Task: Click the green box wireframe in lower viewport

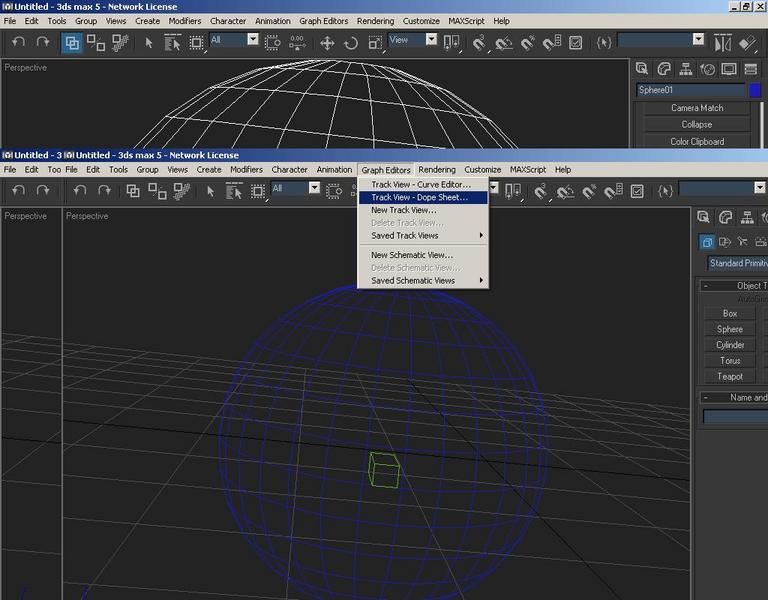Action: coord(384,470)
